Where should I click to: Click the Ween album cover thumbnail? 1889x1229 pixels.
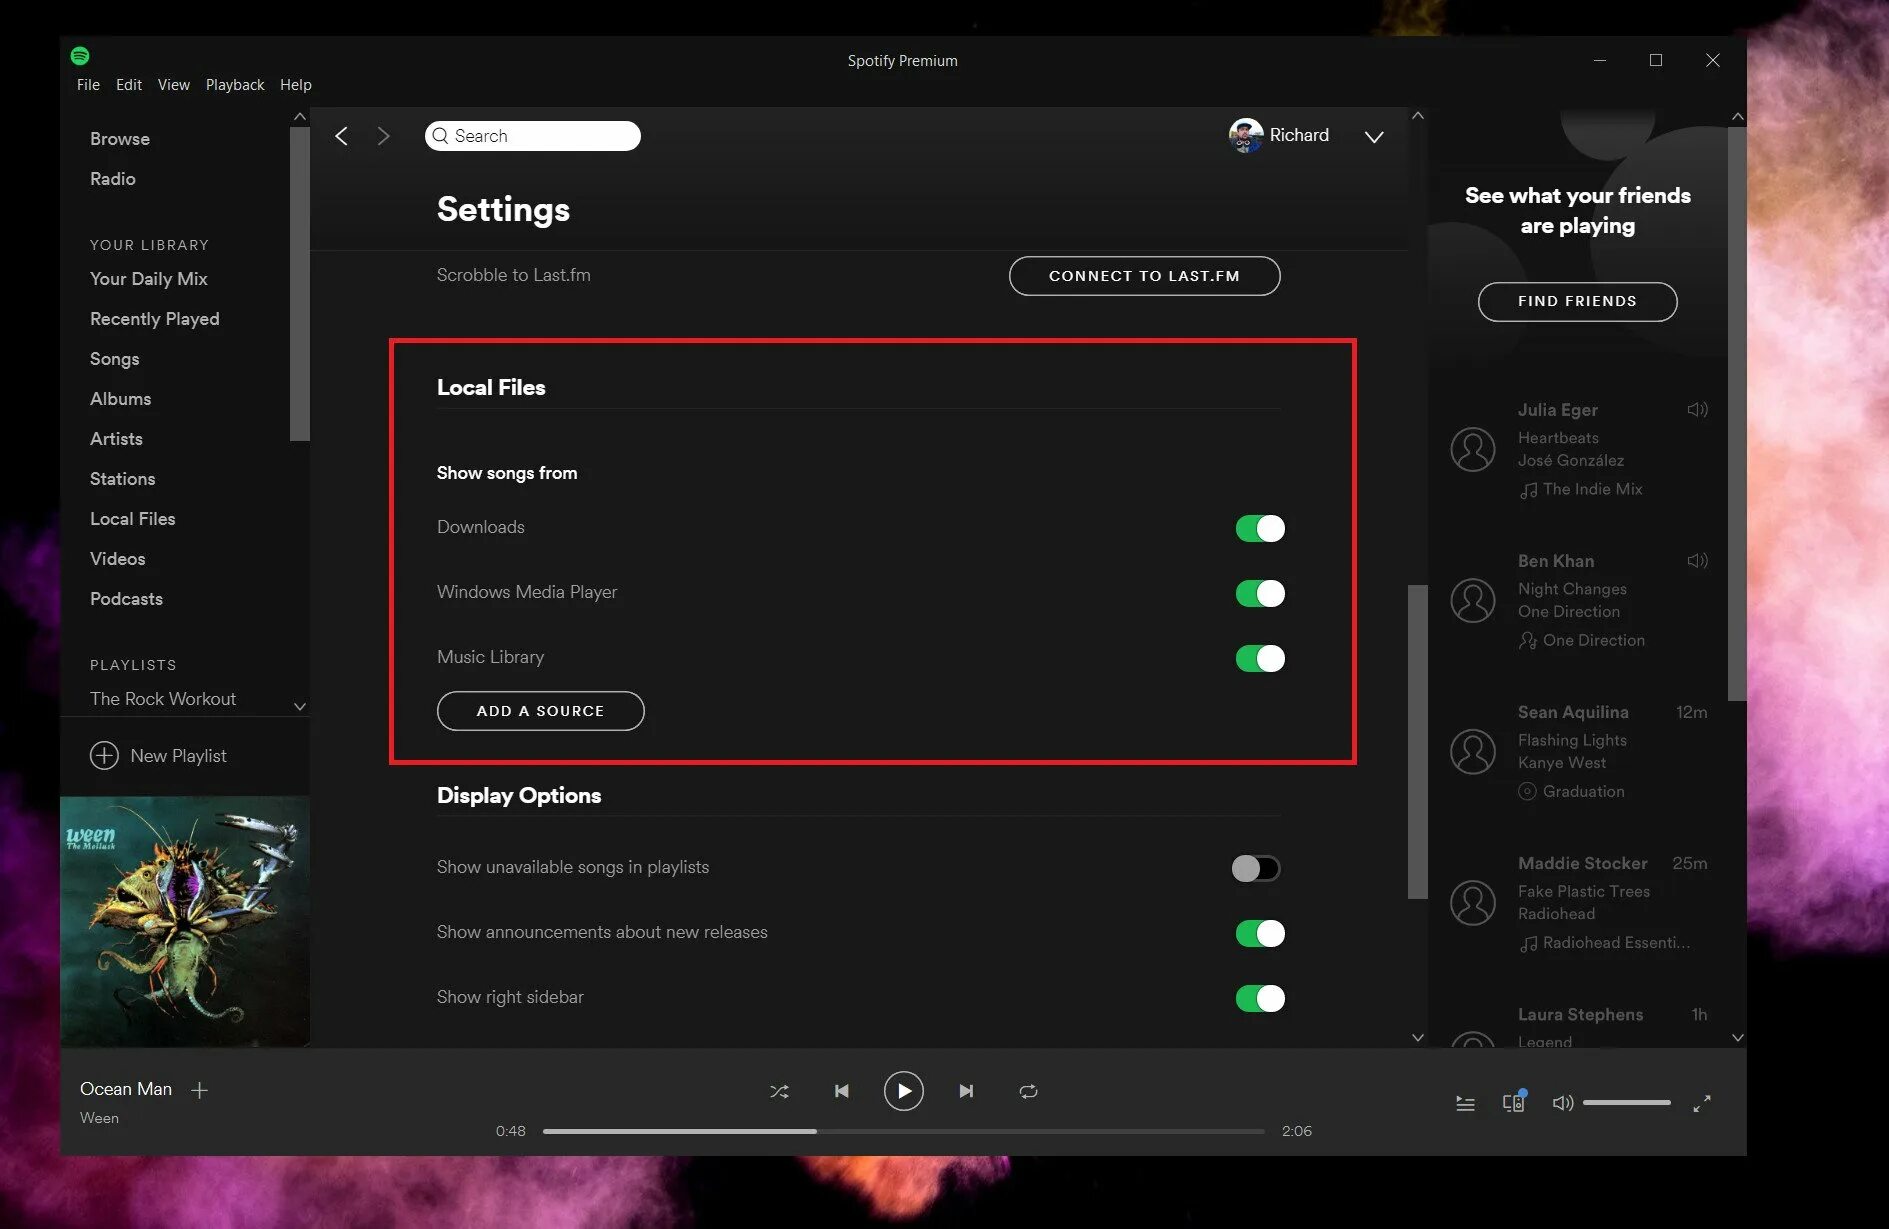point(185,921)
